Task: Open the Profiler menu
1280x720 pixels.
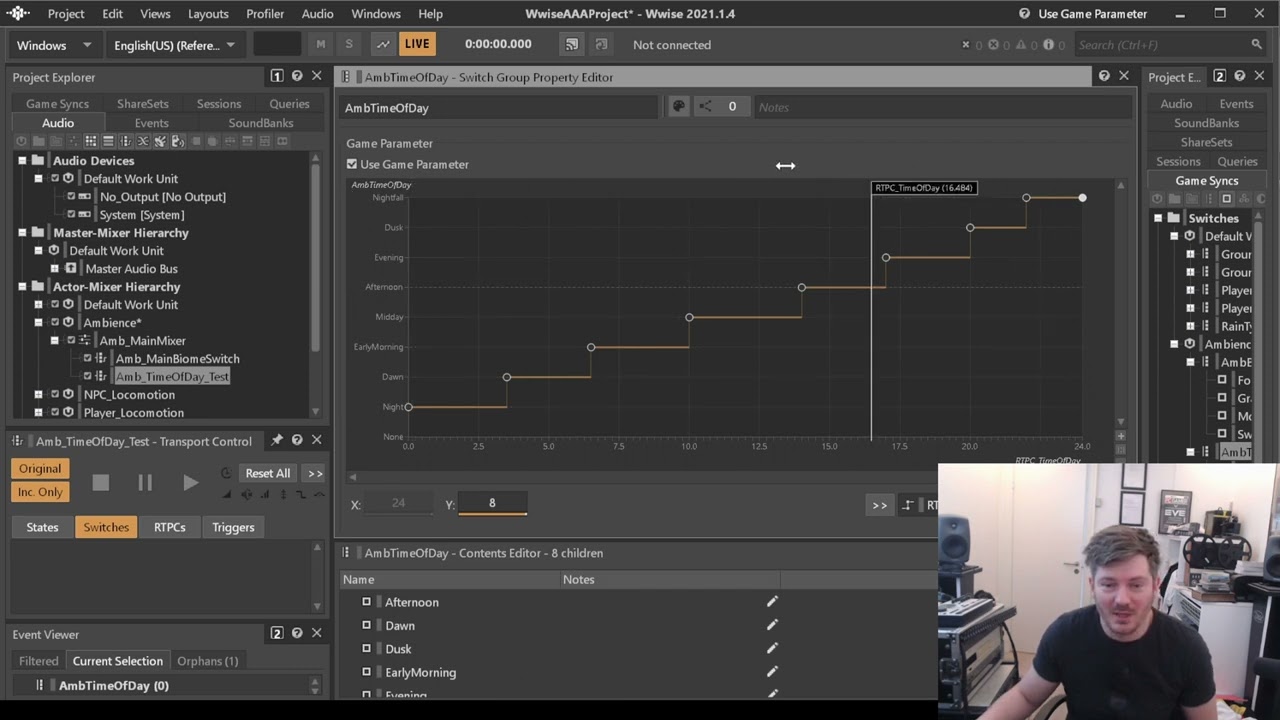Action: pos(265,14)
